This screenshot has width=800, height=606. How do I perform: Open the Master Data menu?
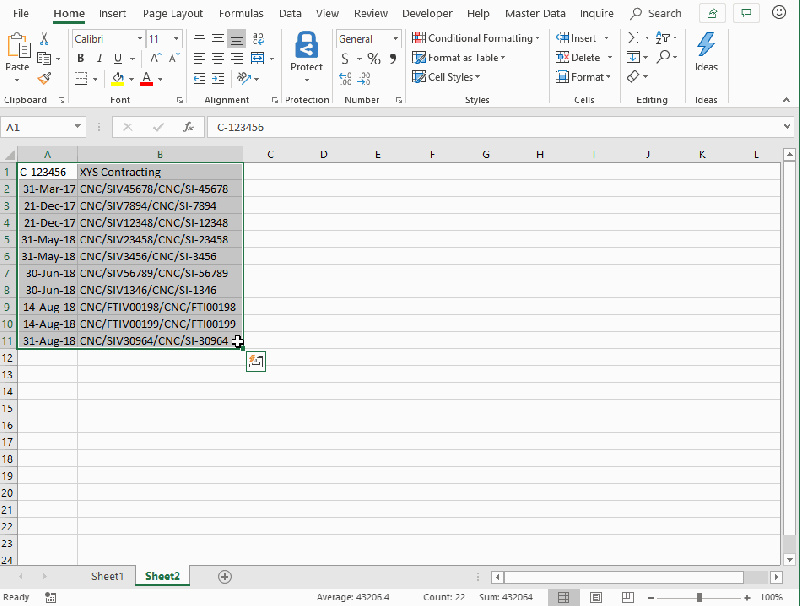(534, 13)
